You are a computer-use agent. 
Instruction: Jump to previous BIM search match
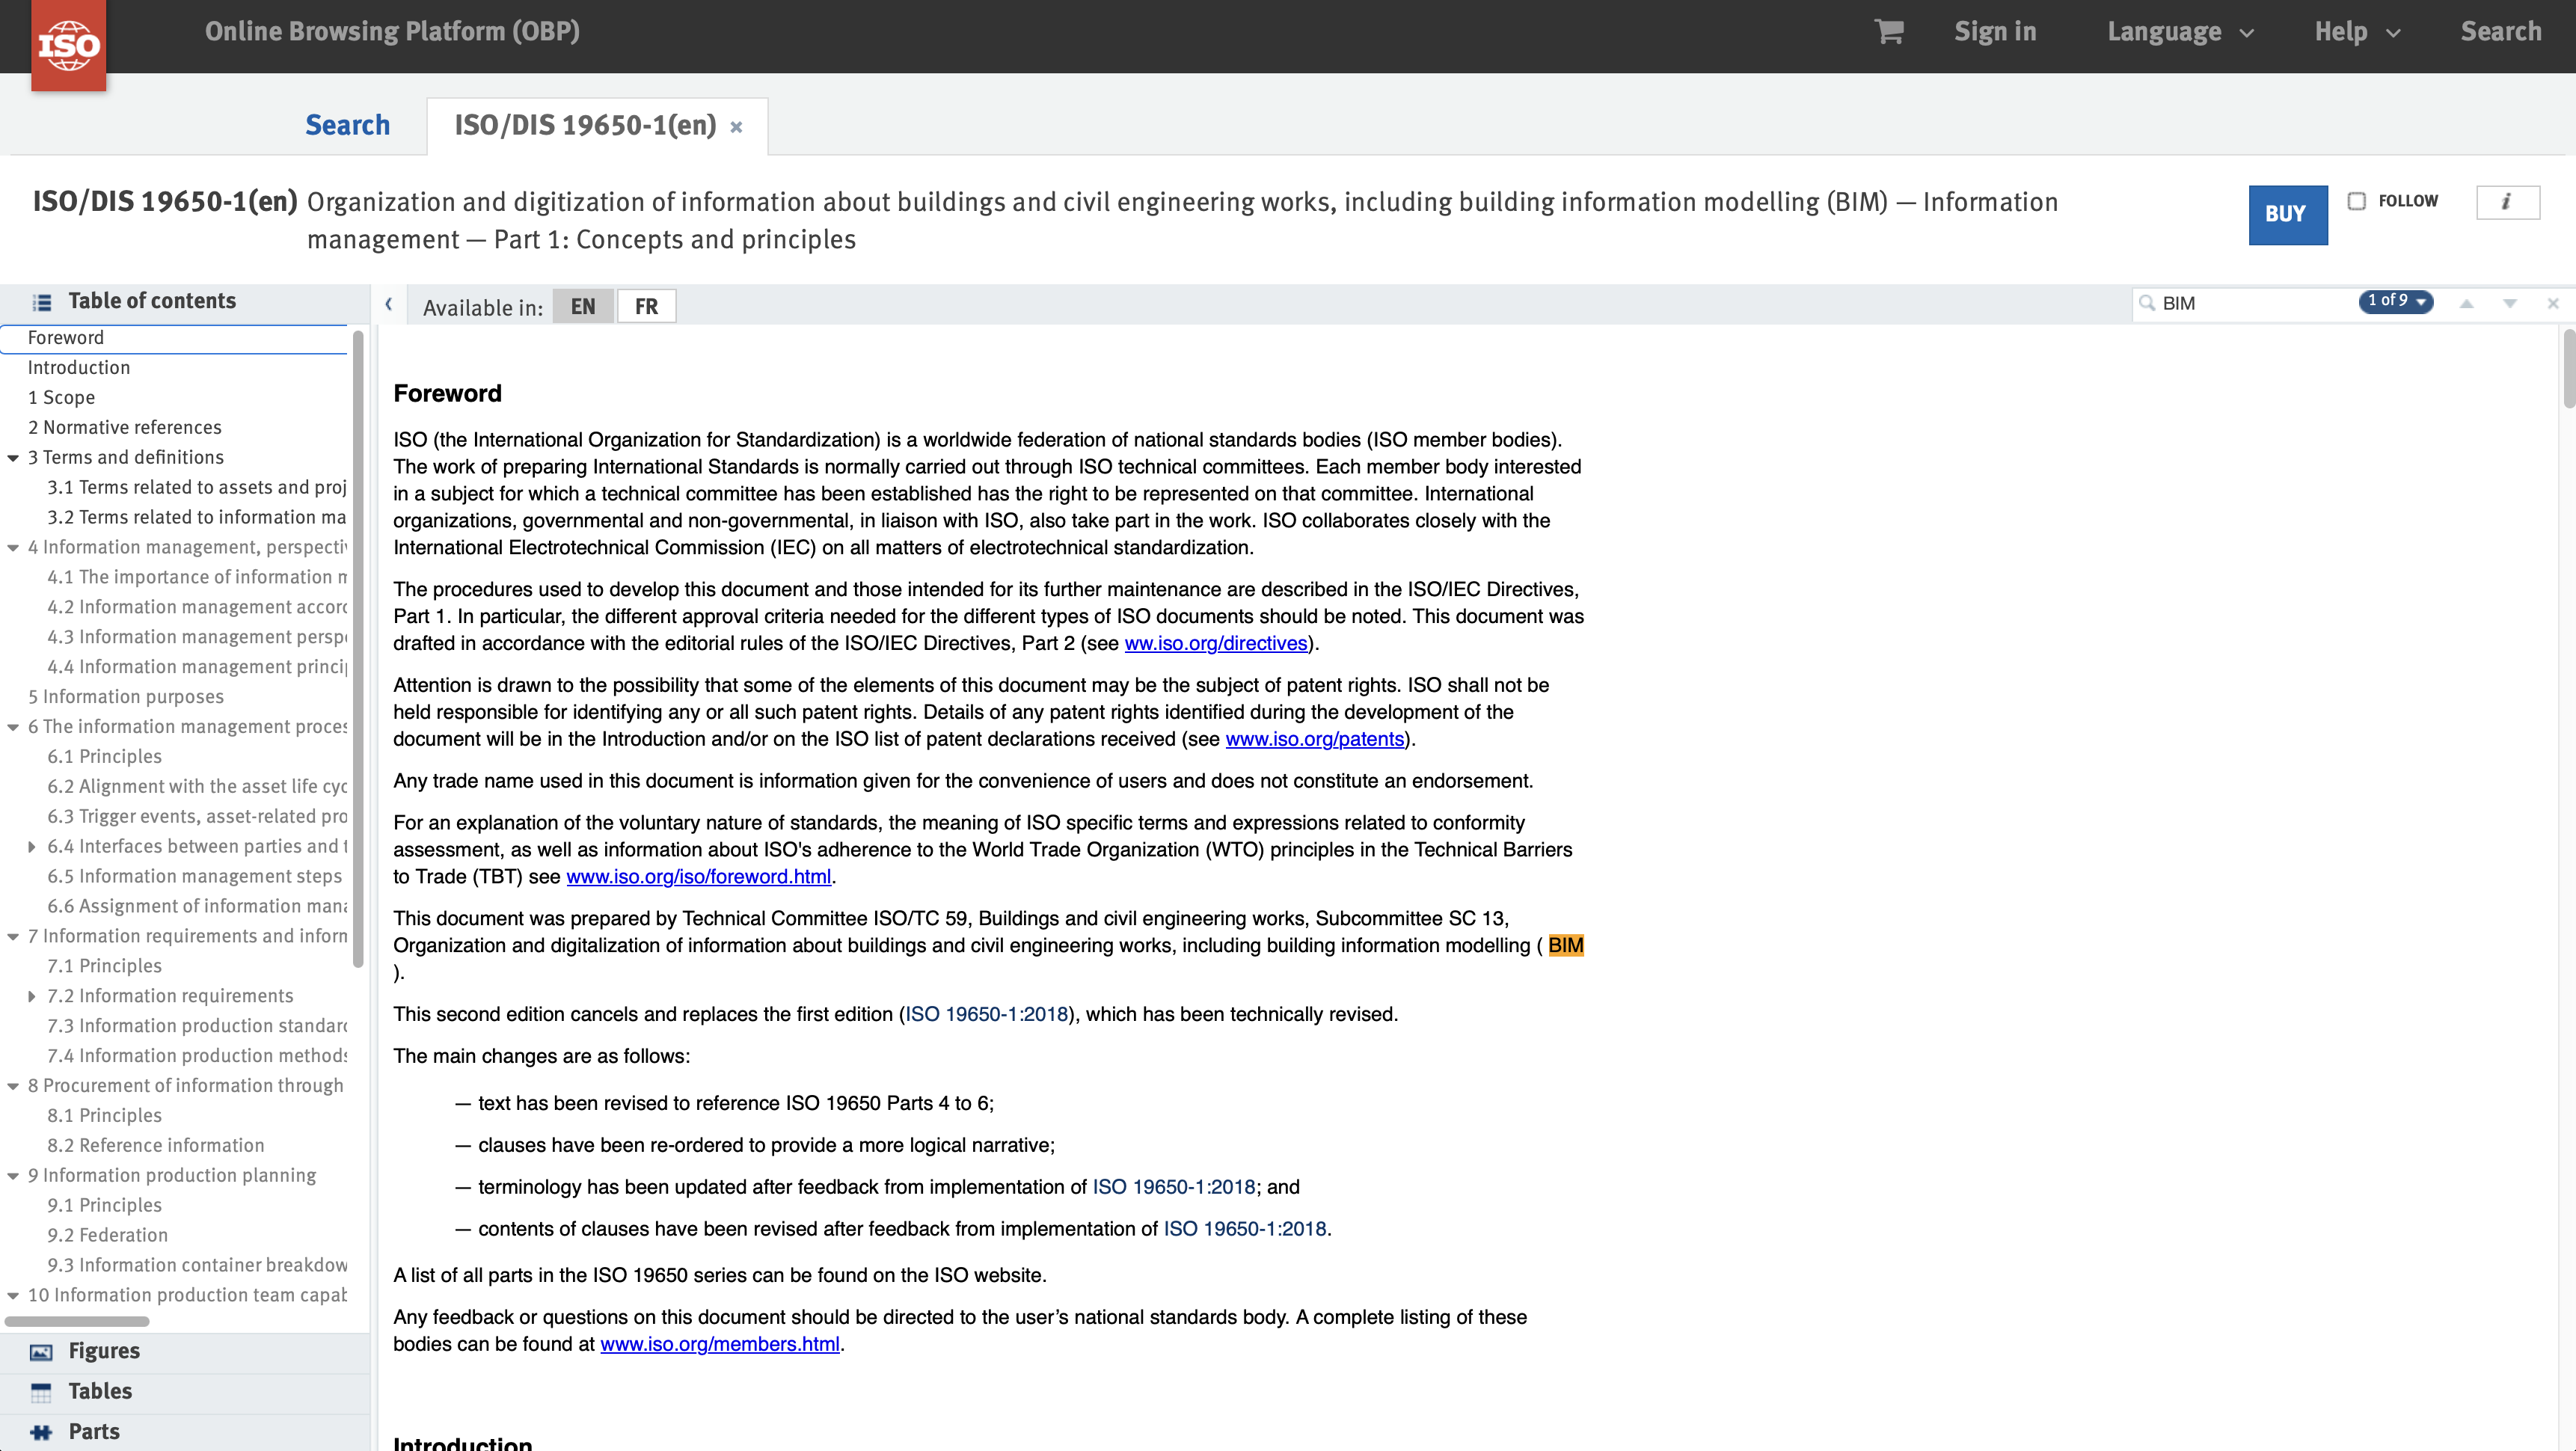(x=2467, y=304)
